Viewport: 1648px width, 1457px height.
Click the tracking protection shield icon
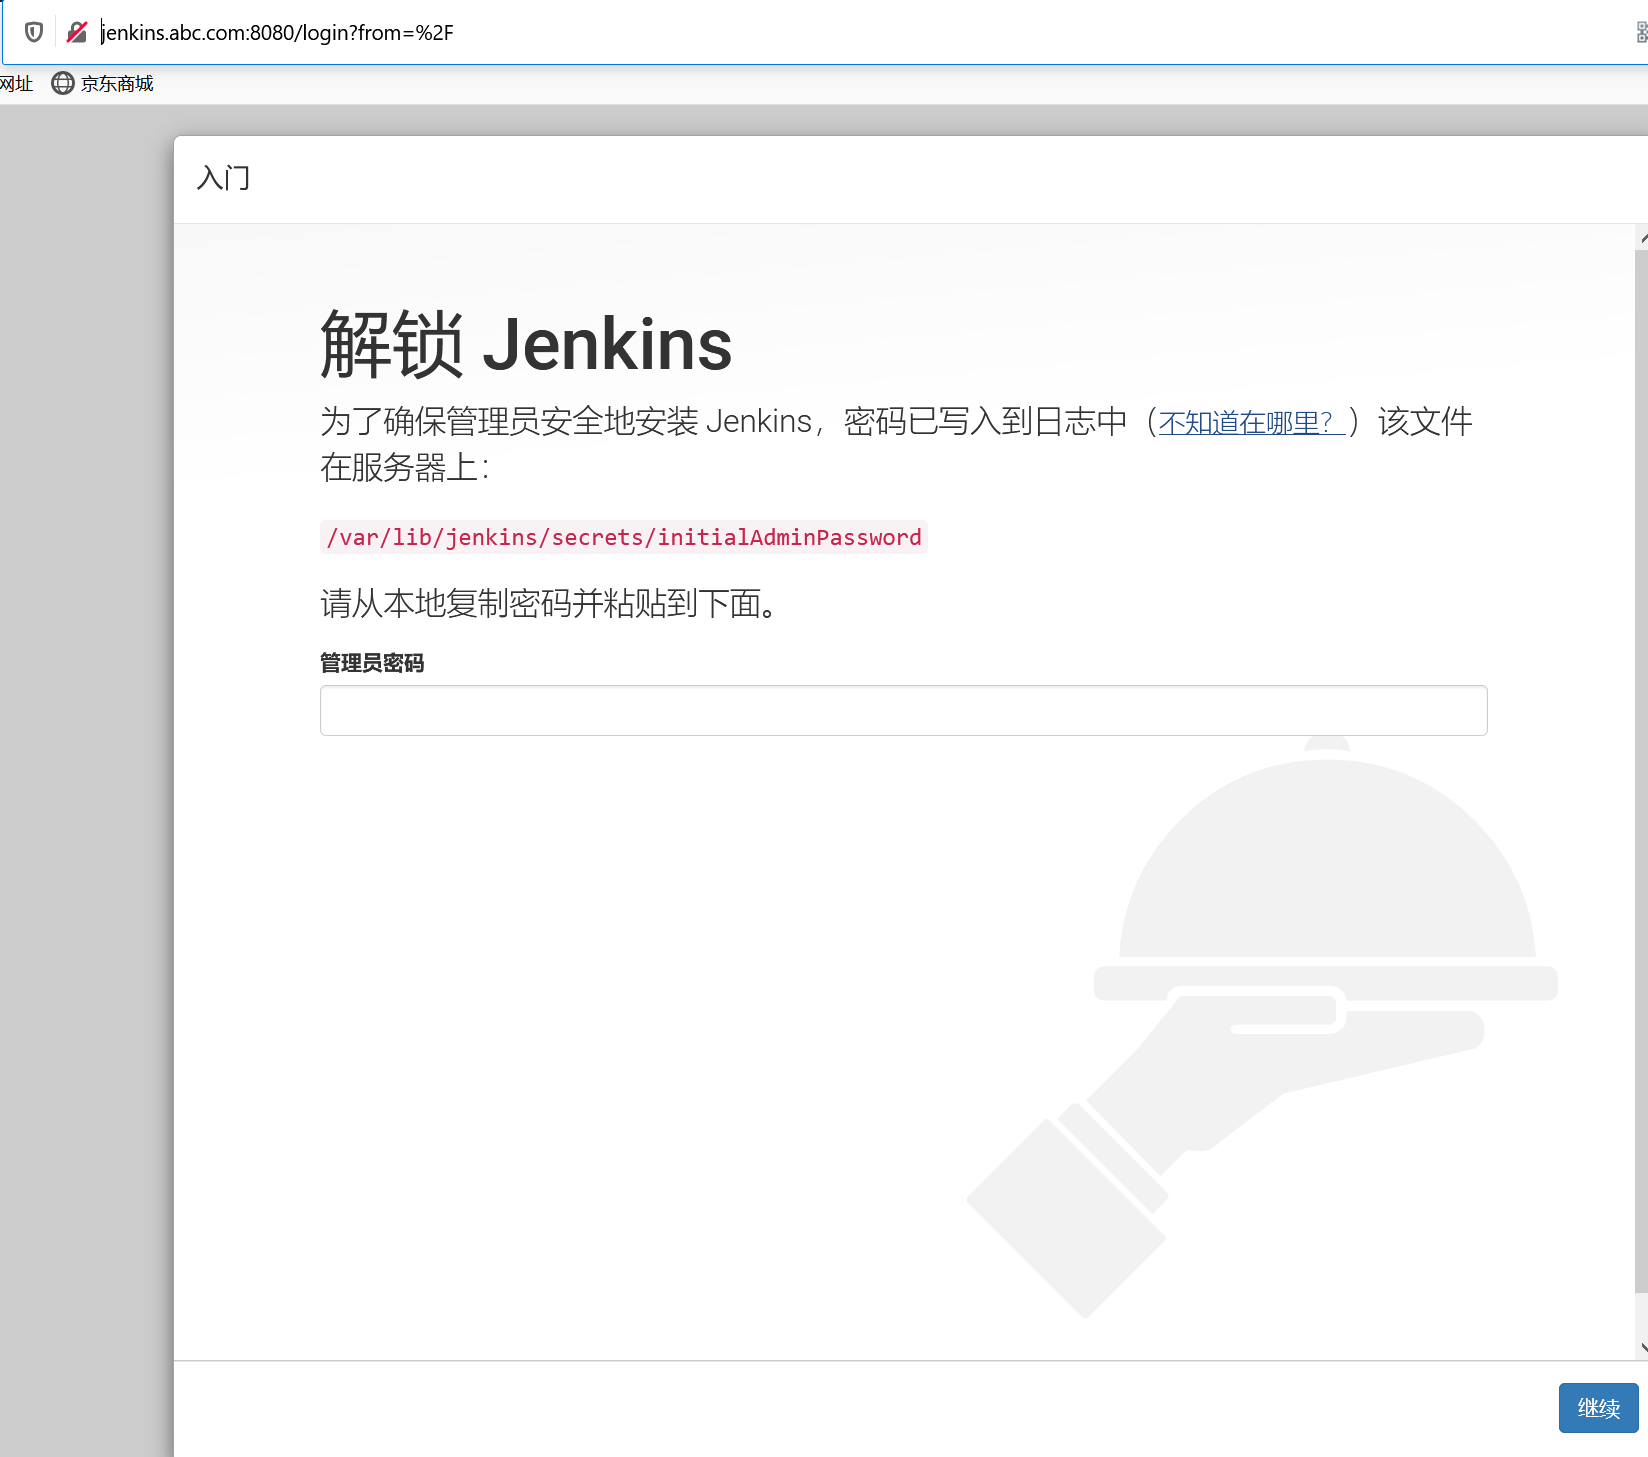pyautogui.click(x=34, y=32)
